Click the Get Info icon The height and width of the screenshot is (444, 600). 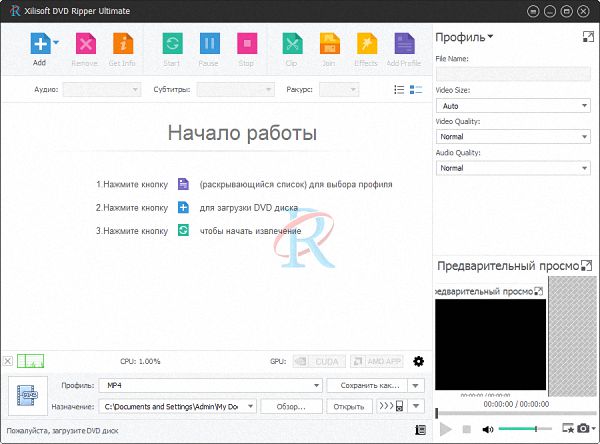[122, 46]
